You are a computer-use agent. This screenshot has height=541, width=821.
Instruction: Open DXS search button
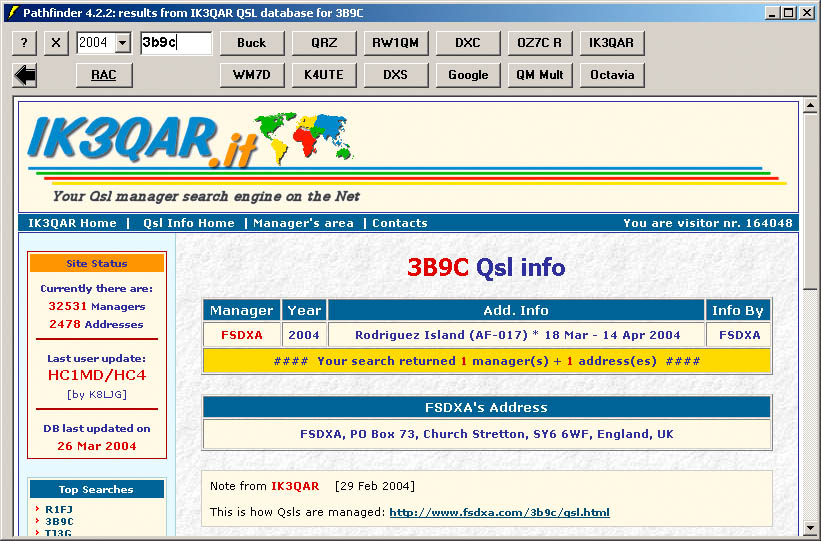pos(396,75)
